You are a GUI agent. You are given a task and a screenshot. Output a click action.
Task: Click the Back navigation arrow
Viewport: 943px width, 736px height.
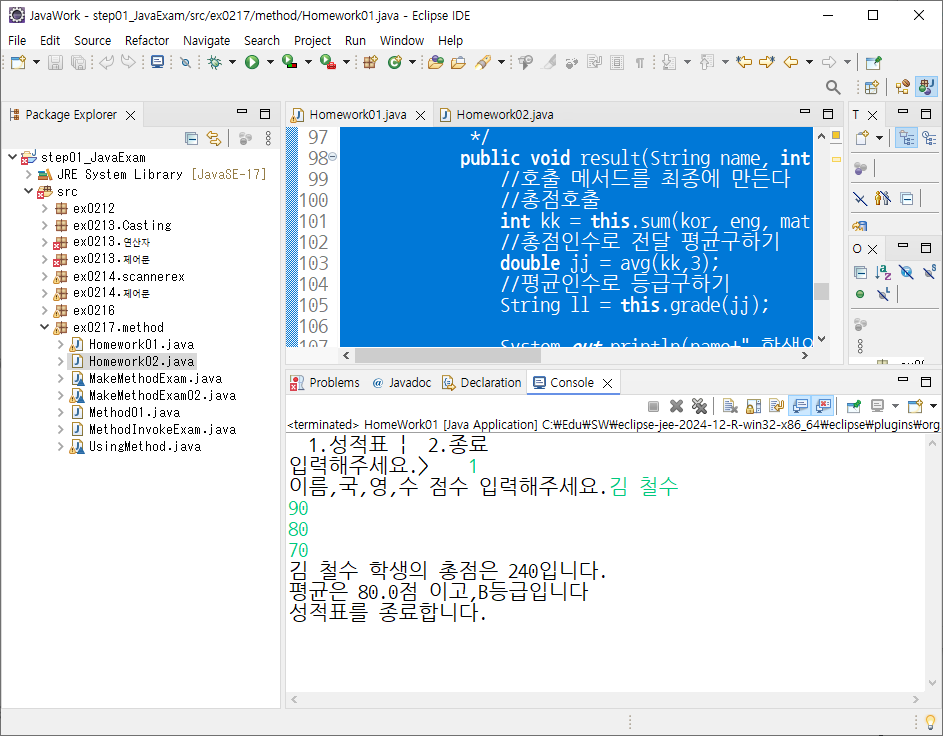point(791,62)
